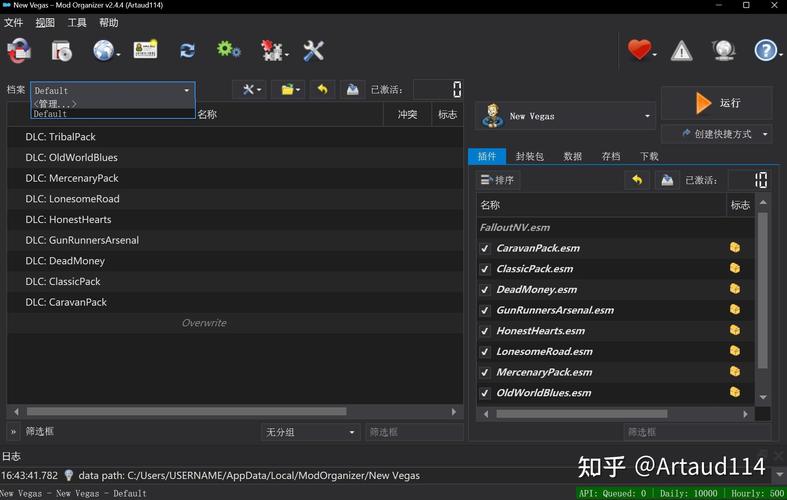Viewport: 787px width, 500px height.
Task: Click the blue question mark help icon
Action: coord(765,50)
